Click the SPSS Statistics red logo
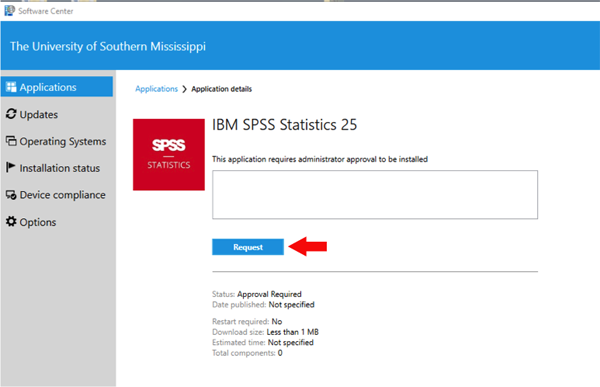The width and height of the screenshot is (600, 387). click(x=169, y=155)
